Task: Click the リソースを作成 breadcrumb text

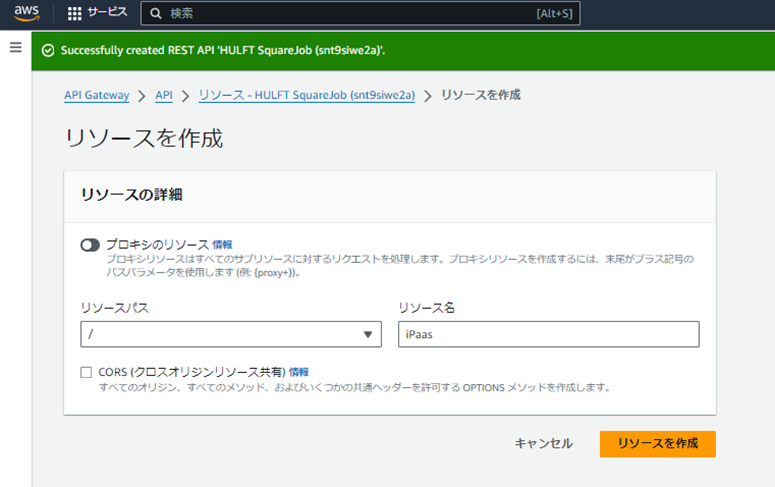Action: point(480,95)
